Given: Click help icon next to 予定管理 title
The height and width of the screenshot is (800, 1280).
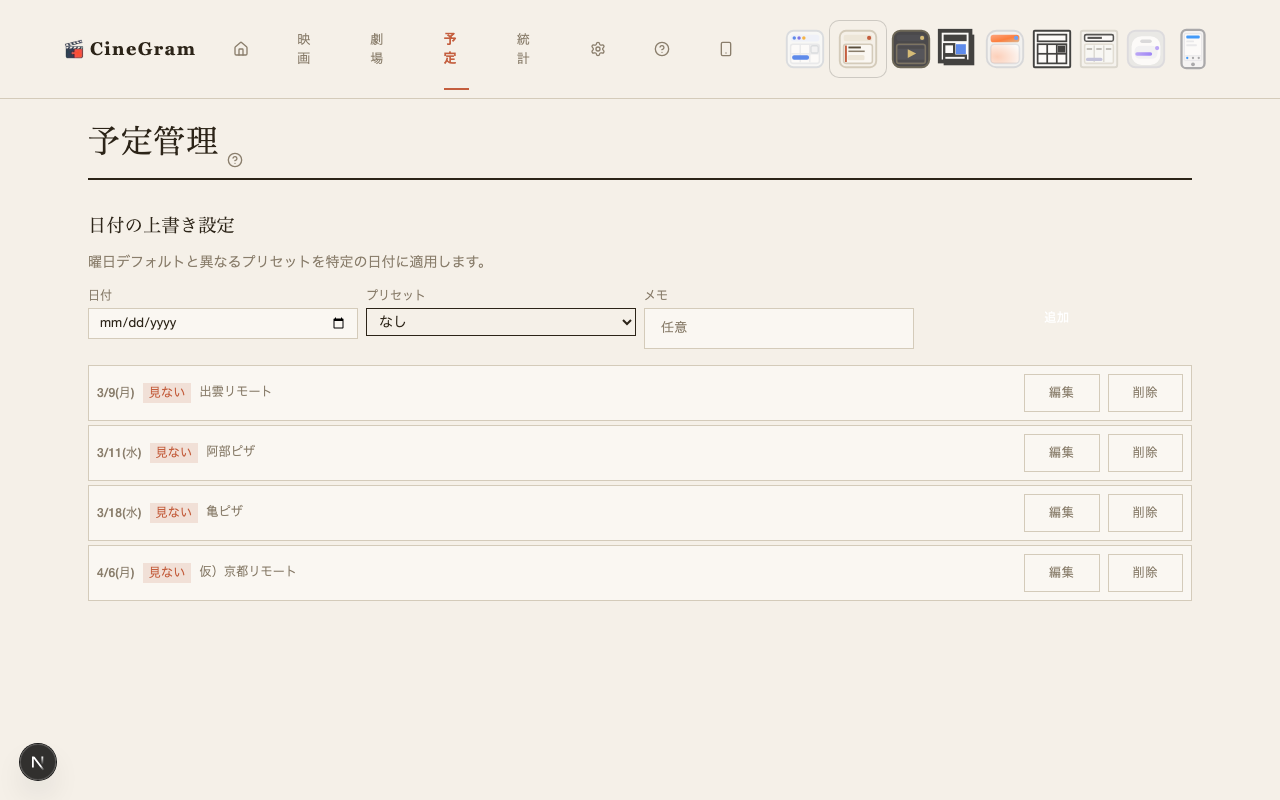Looking at the screenshot, I should coord(235,160).
